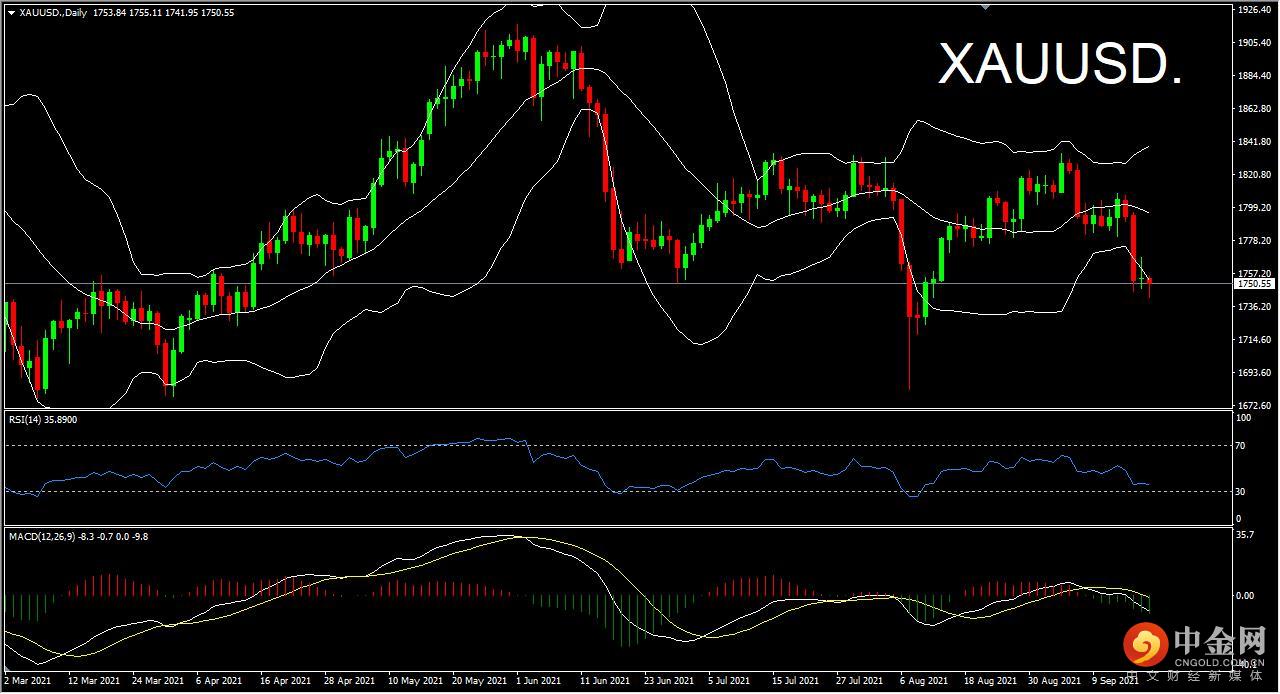
Task: Select price level 1905.40 on the axis
Action: (x=1253, y=43)
